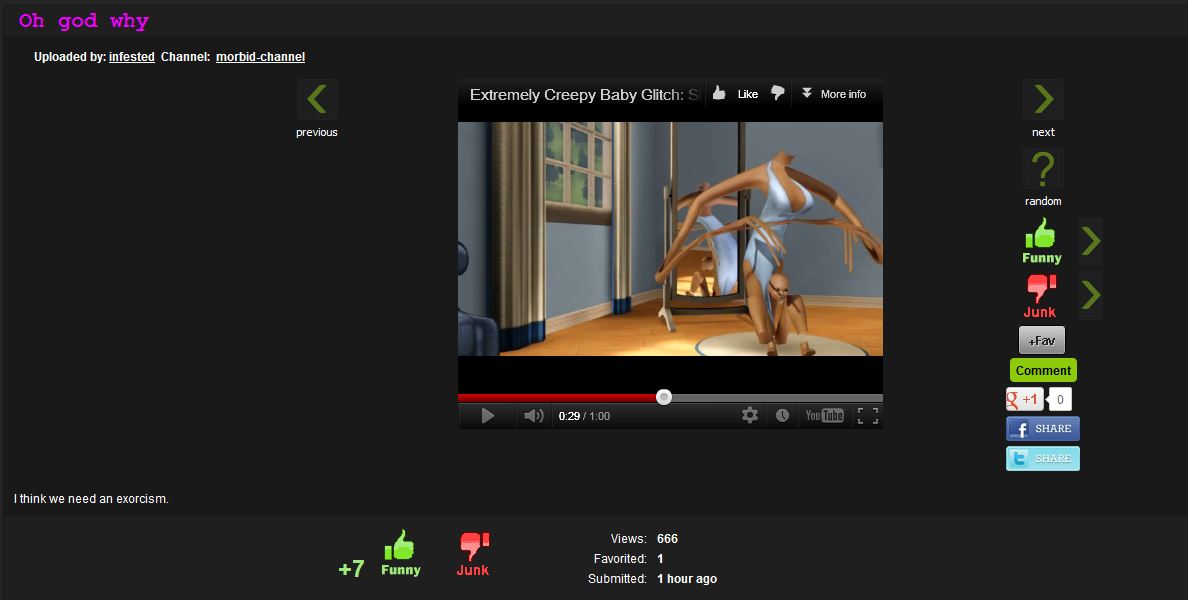Go to next post with green arrow
1188x600 pixels.
tap(1043, 100)
